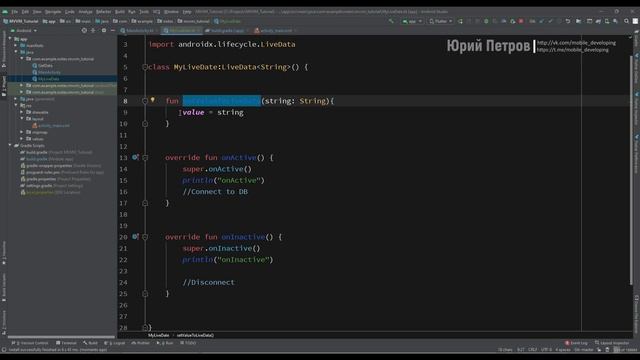This screenshot has width=640, height=360.
Task: Open the Layout Inspector panel
Action: 612,343
